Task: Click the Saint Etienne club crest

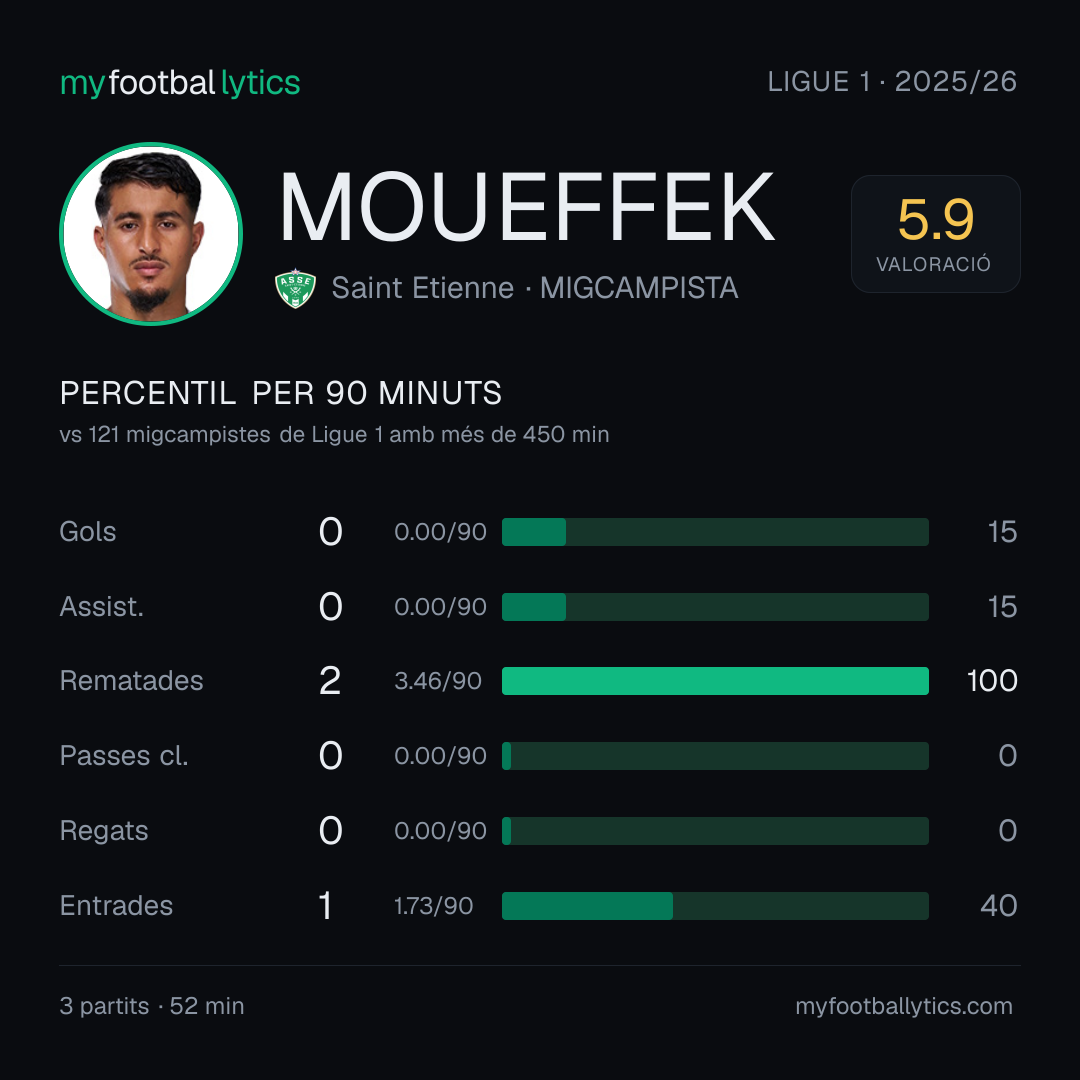Action: 295,288
